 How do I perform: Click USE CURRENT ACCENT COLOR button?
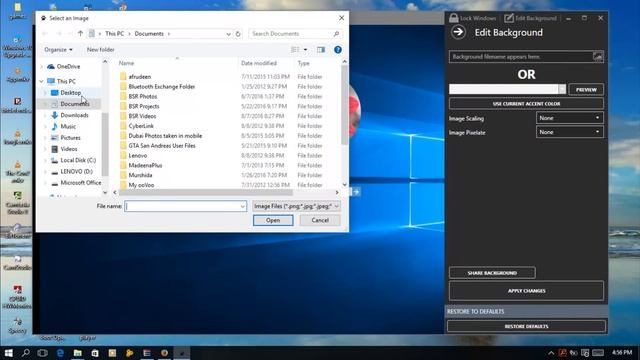pos(526,104)
